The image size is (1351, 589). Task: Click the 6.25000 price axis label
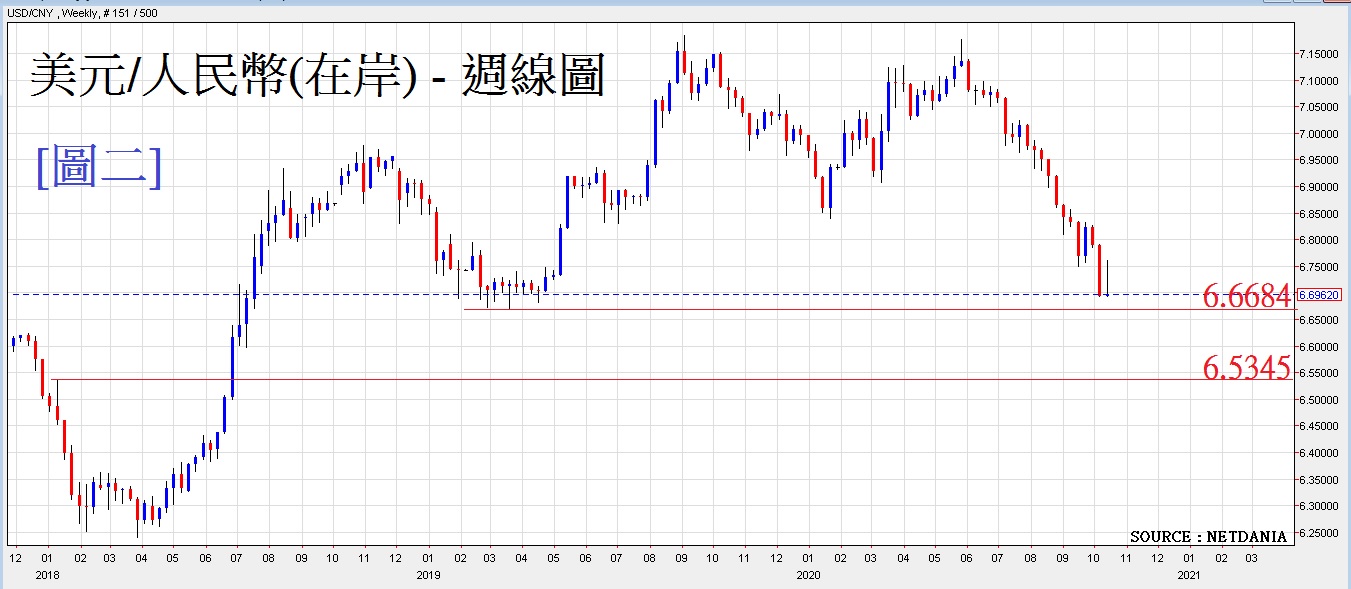(x=1320, y=533)
